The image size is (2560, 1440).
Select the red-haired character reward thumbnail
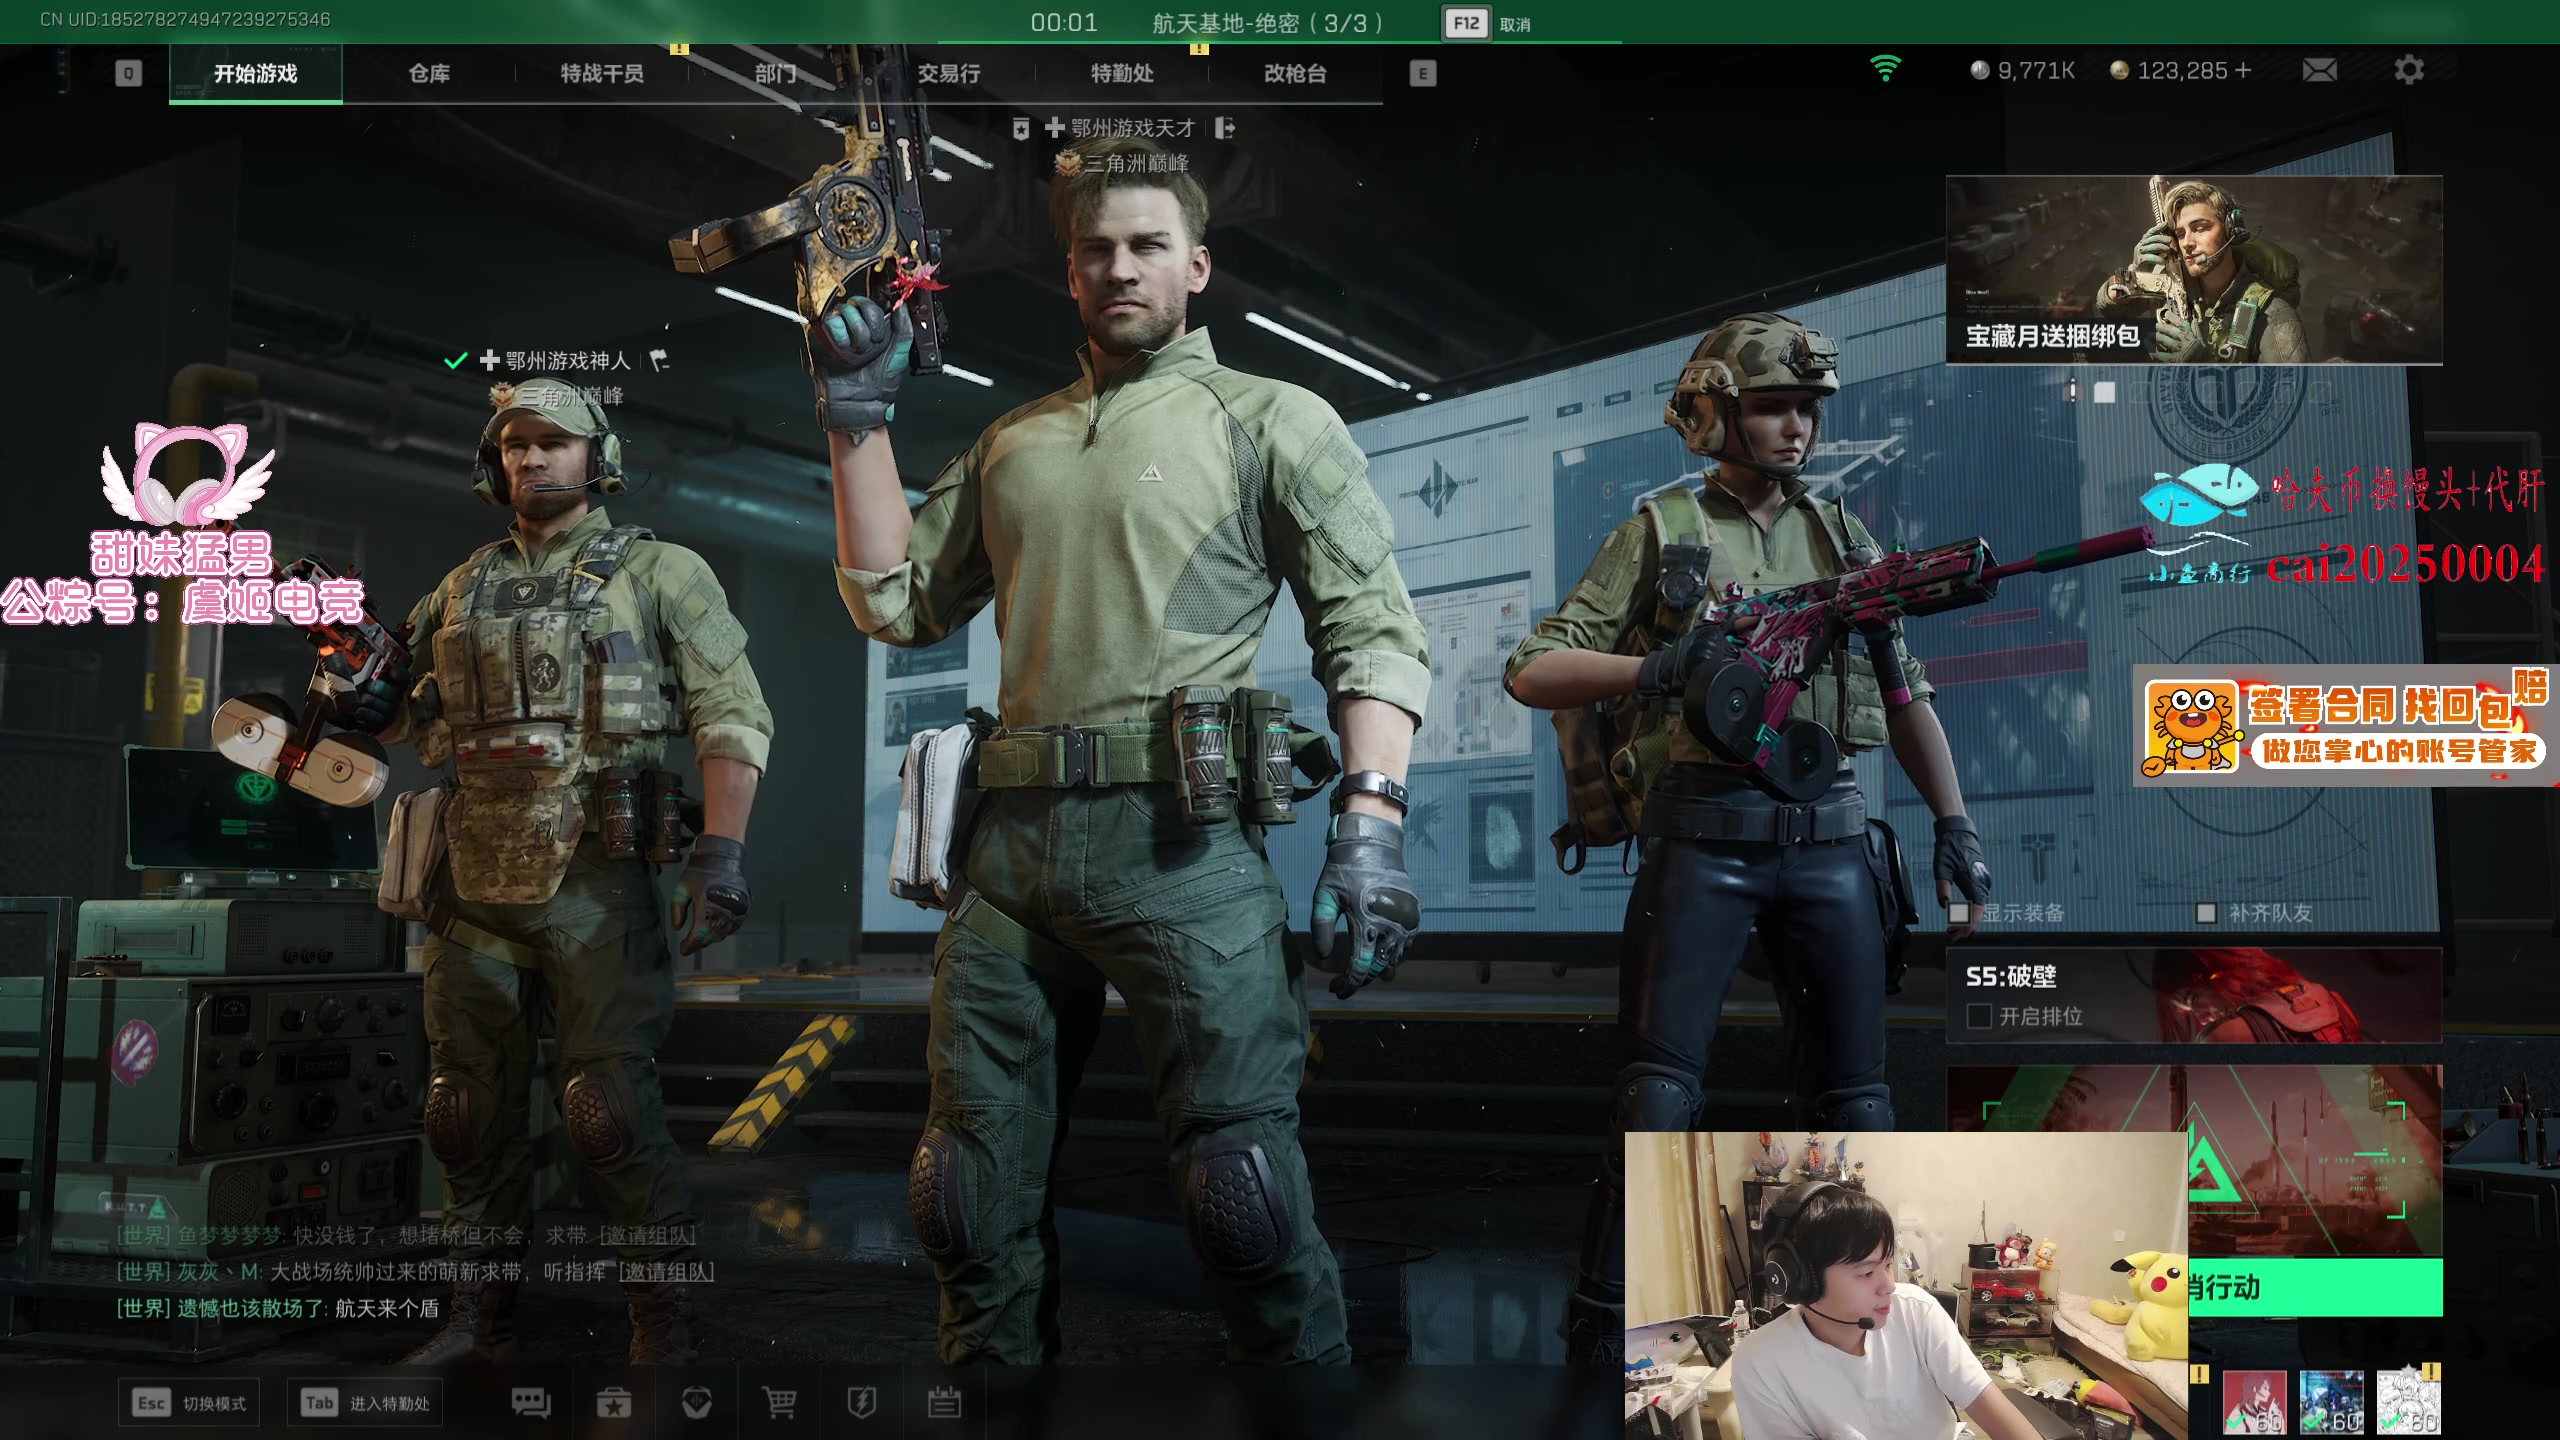pyautogui.click(x=2254, y=1402)
